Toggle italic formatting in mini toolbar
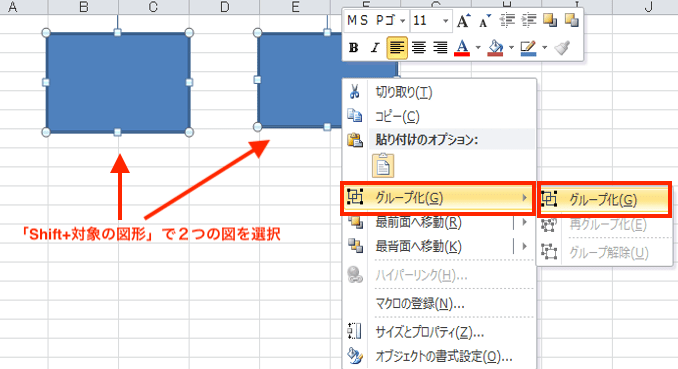 (x=374, y=48)
